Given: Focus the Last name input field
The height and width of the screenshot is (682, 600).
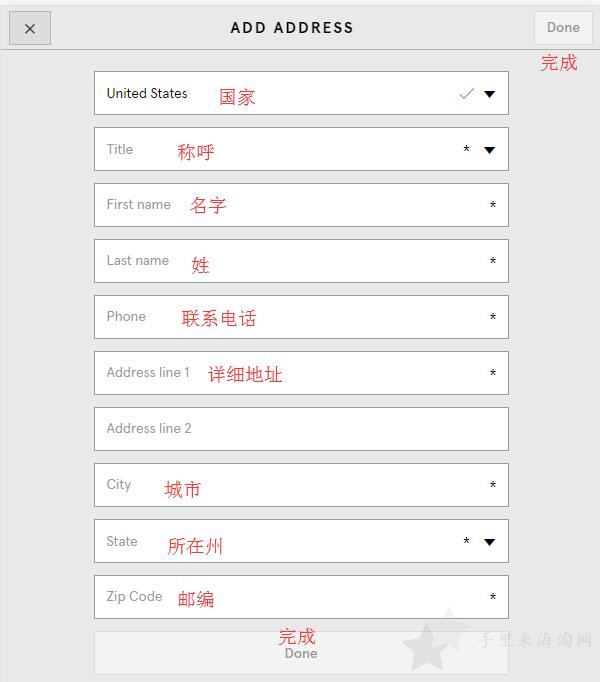Looking at the screenshot, I should tap(301, 261).
